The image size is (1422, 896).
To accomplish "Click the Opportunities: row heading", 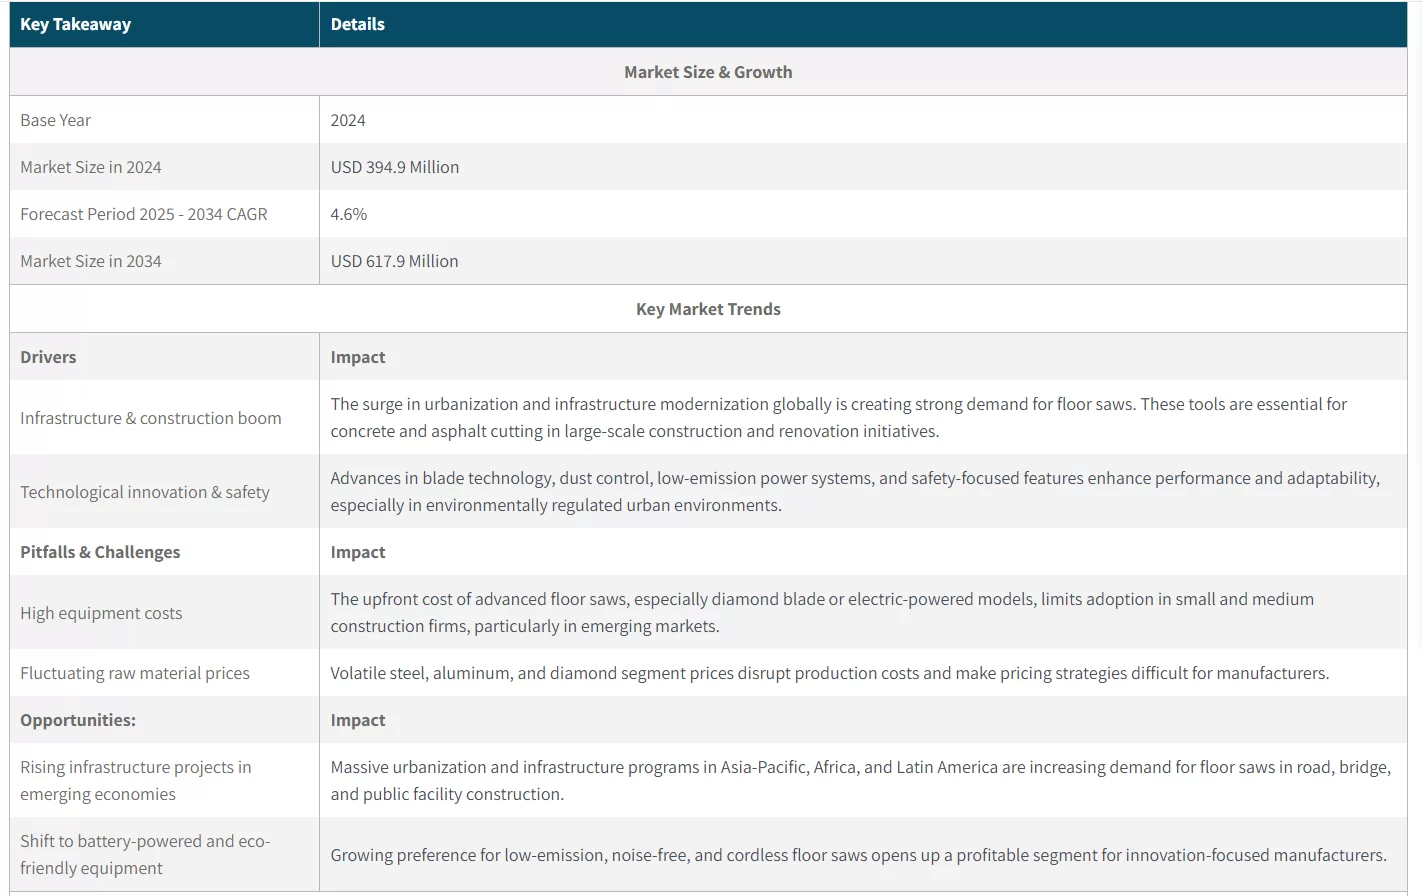I will click(x=78, y=720).
